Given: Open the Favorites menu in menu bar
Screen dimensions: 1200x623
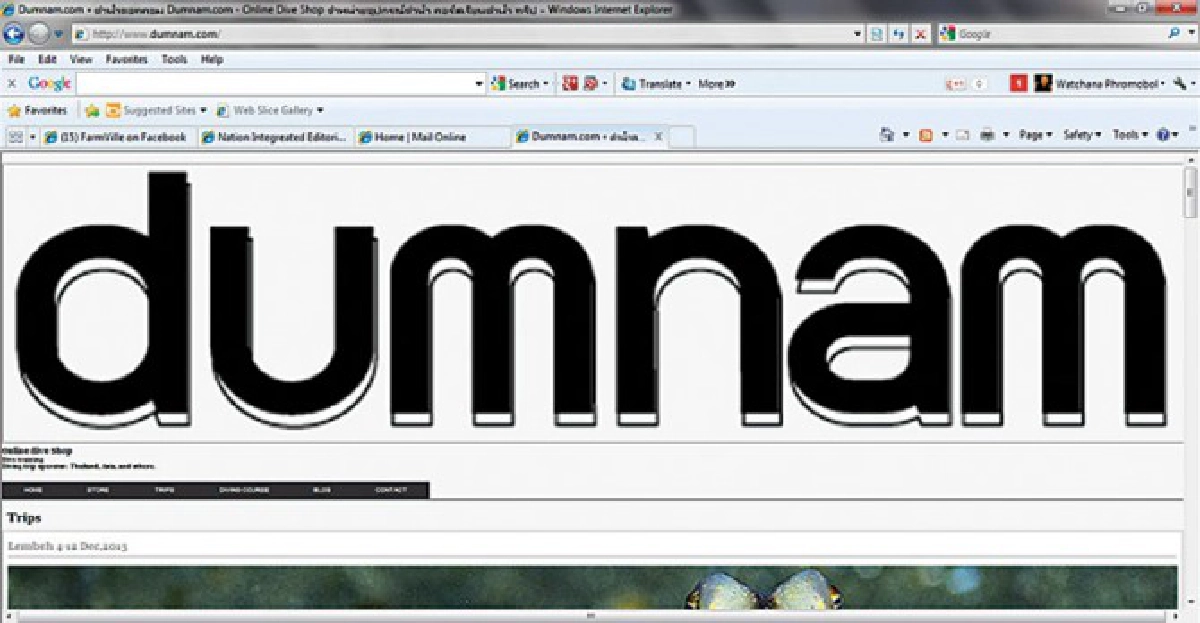Looking at the screenshot, I should click(x=126, y=59).
